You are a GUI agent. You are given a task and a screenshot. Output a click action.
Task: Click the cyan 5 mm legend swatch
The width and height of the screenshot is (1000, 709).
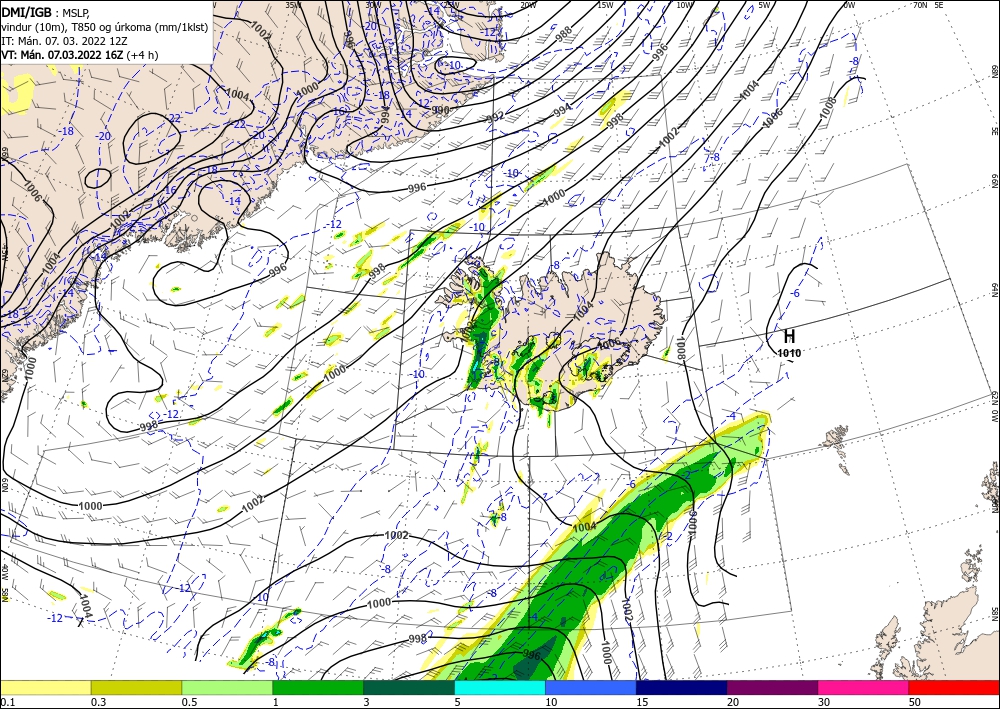click(500, 687)
